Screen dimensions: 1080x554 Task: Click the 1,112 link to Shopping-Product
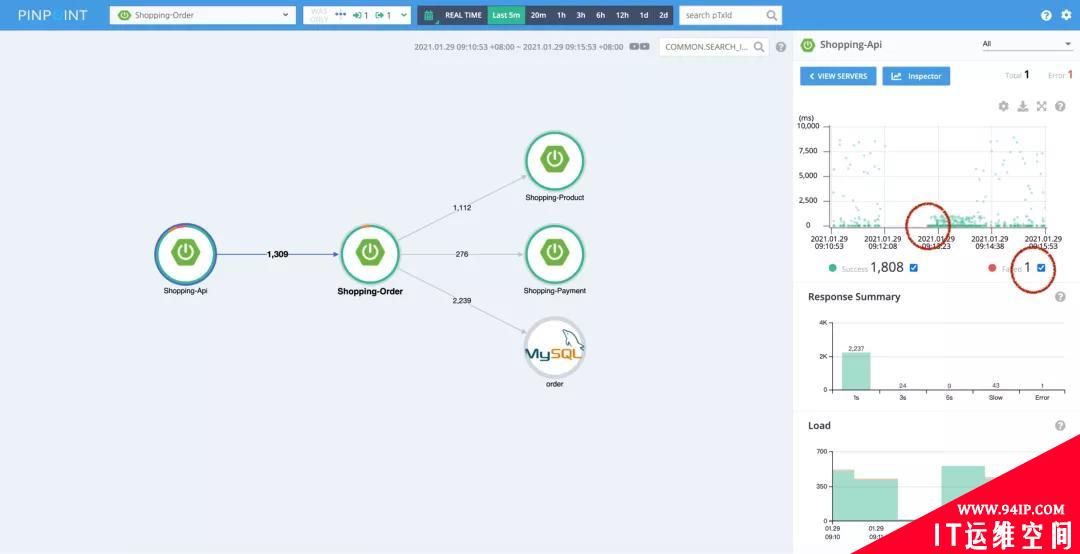coord(462,207)
